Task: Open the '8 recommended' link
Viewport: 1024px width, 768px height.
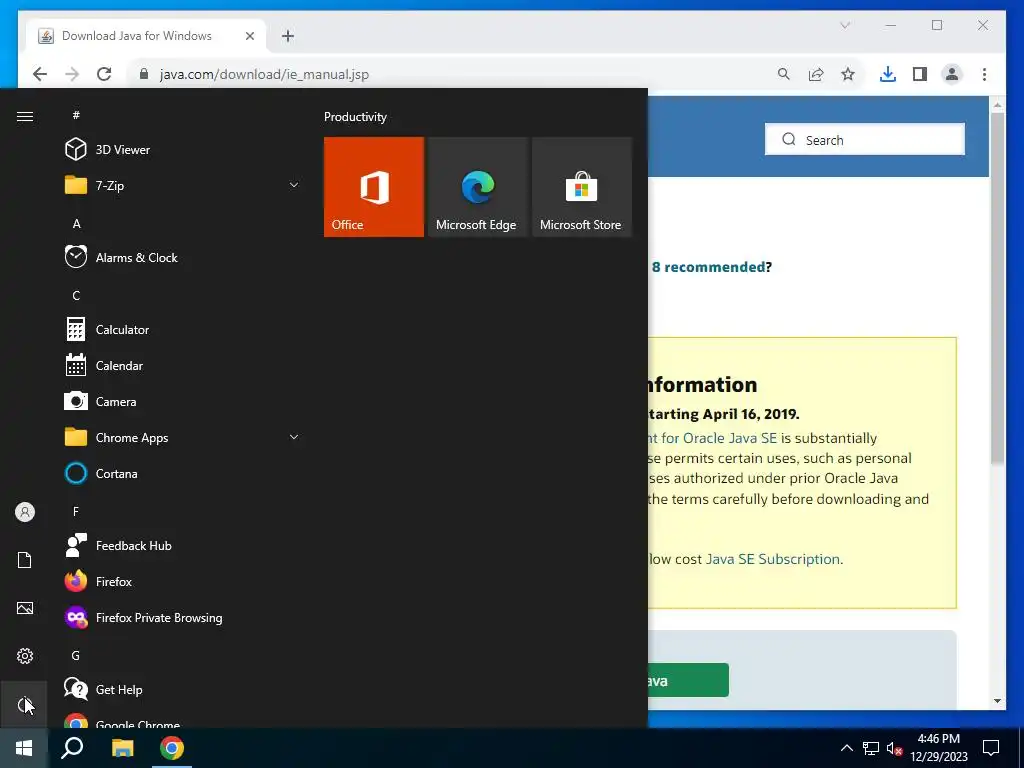Action: (x=709, y=266)
